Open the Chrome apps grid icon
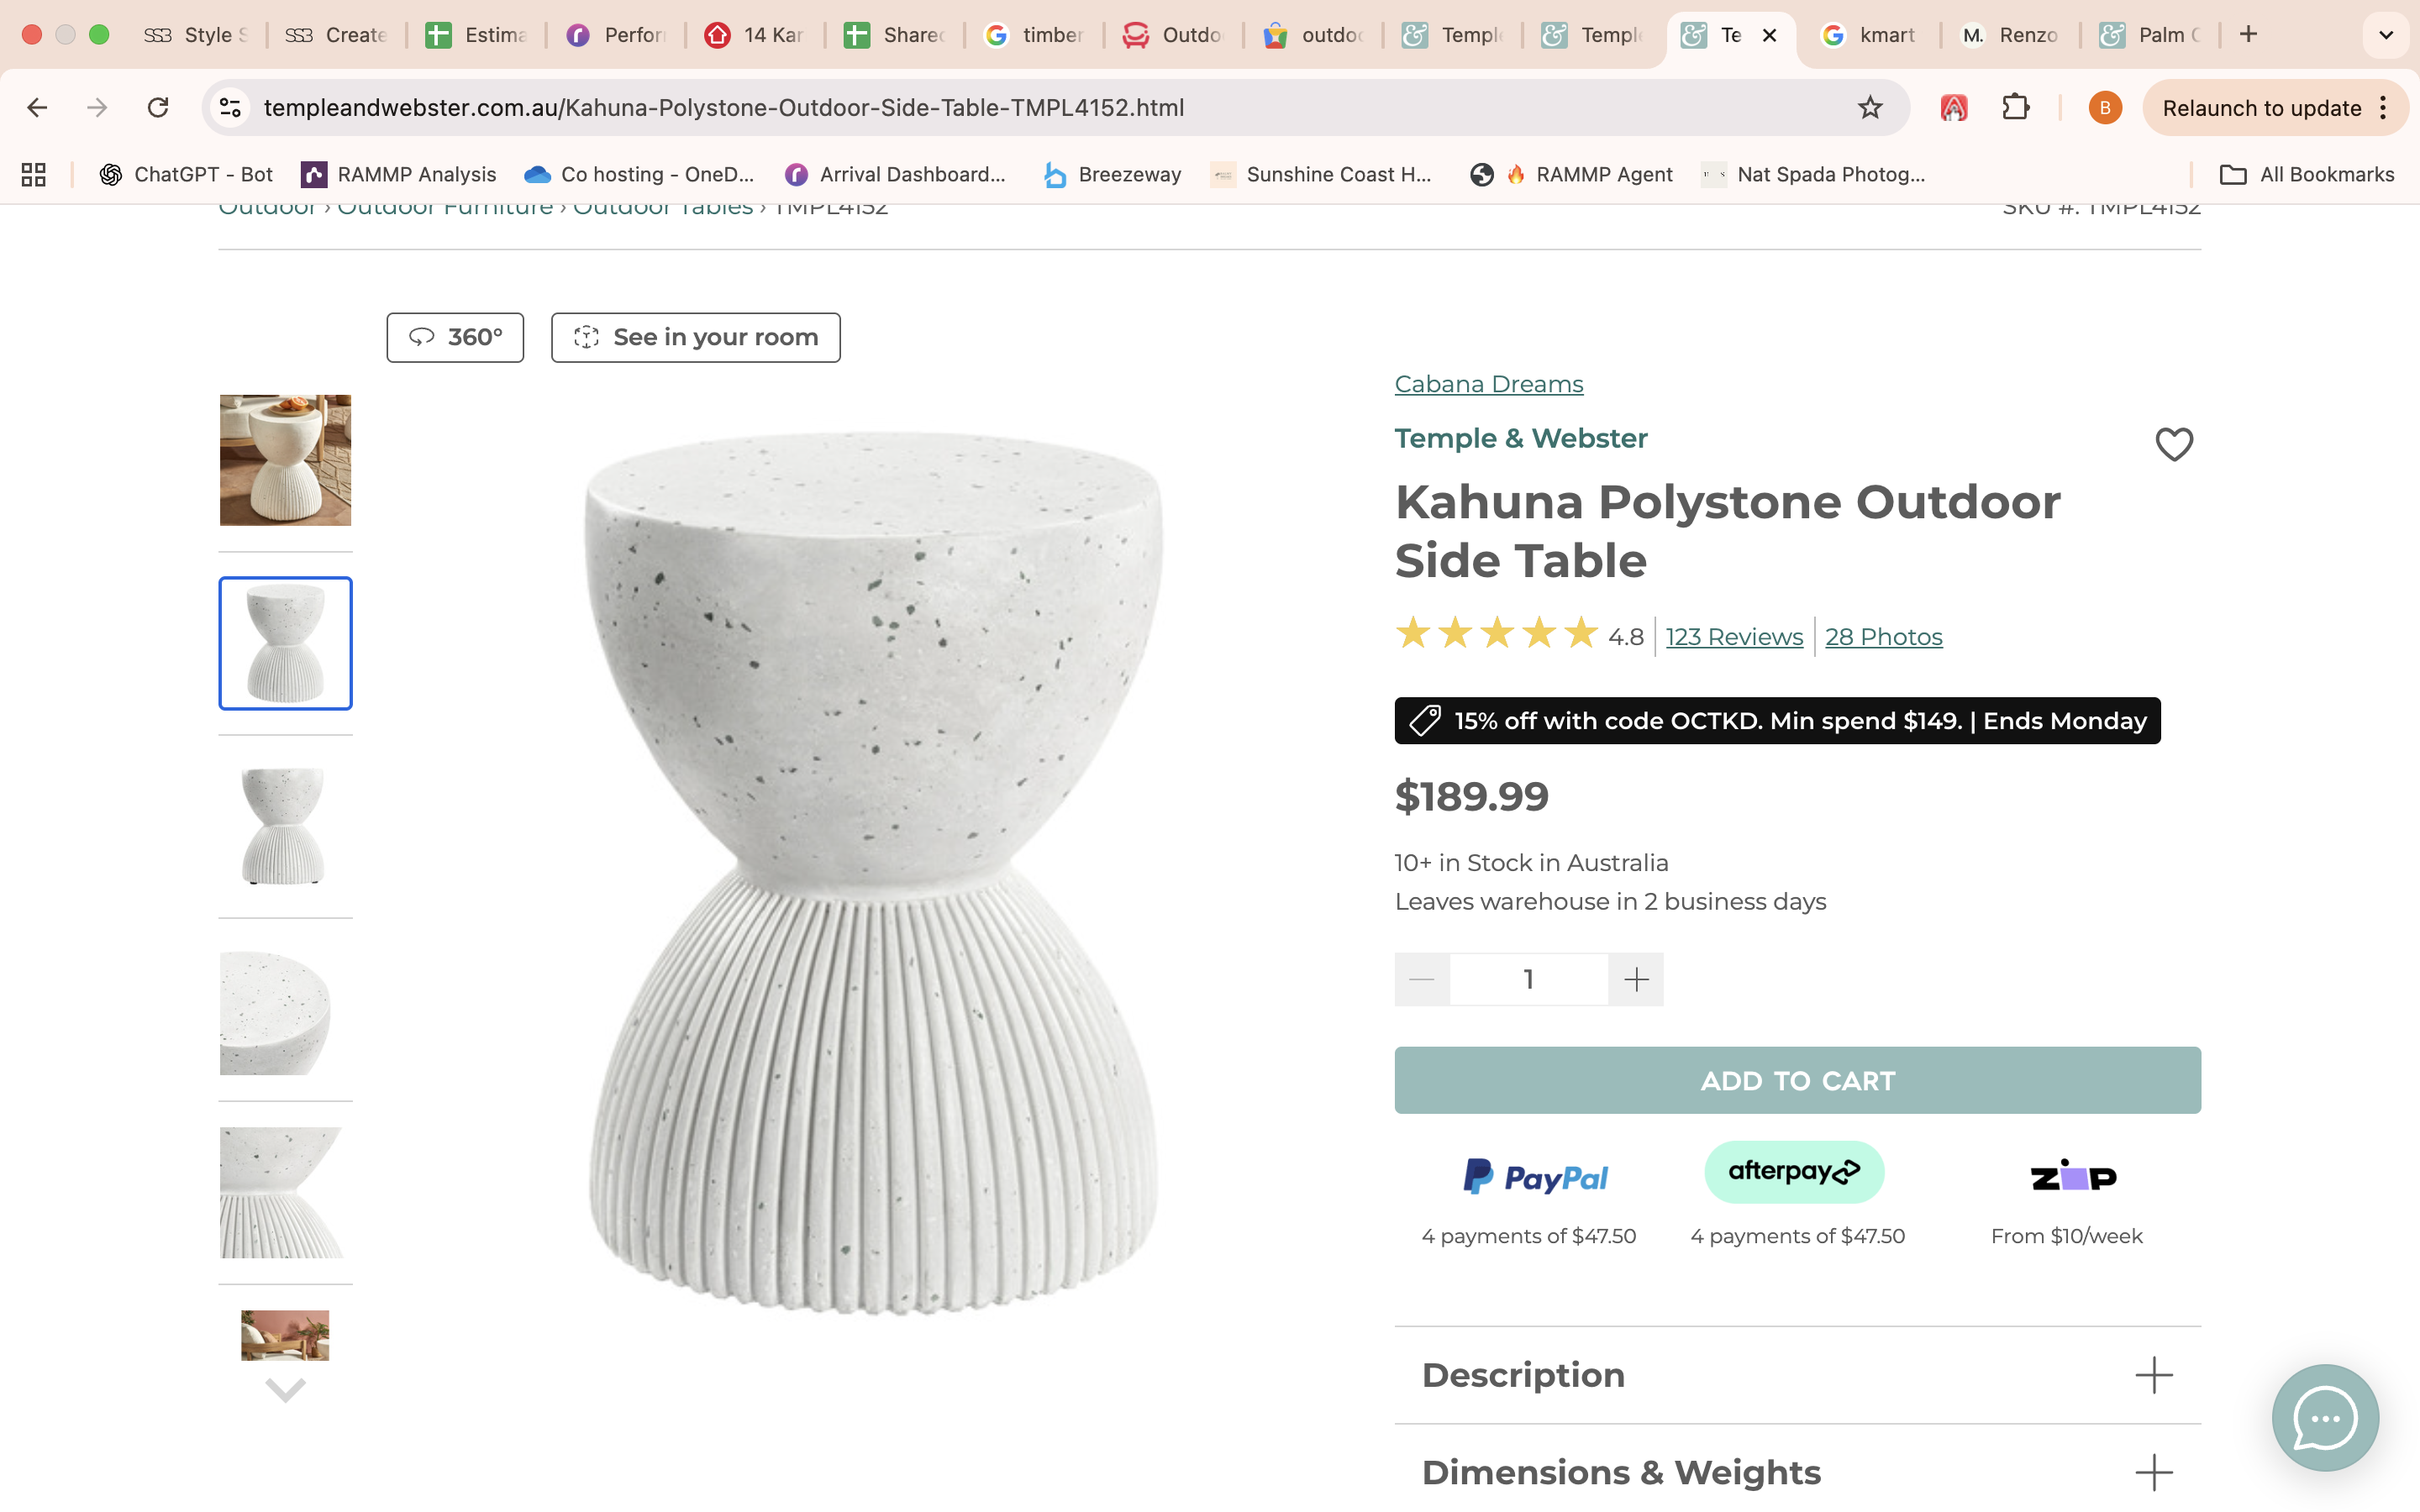The width and height of the screenshot is (2420, 1512). coord(34,175)
